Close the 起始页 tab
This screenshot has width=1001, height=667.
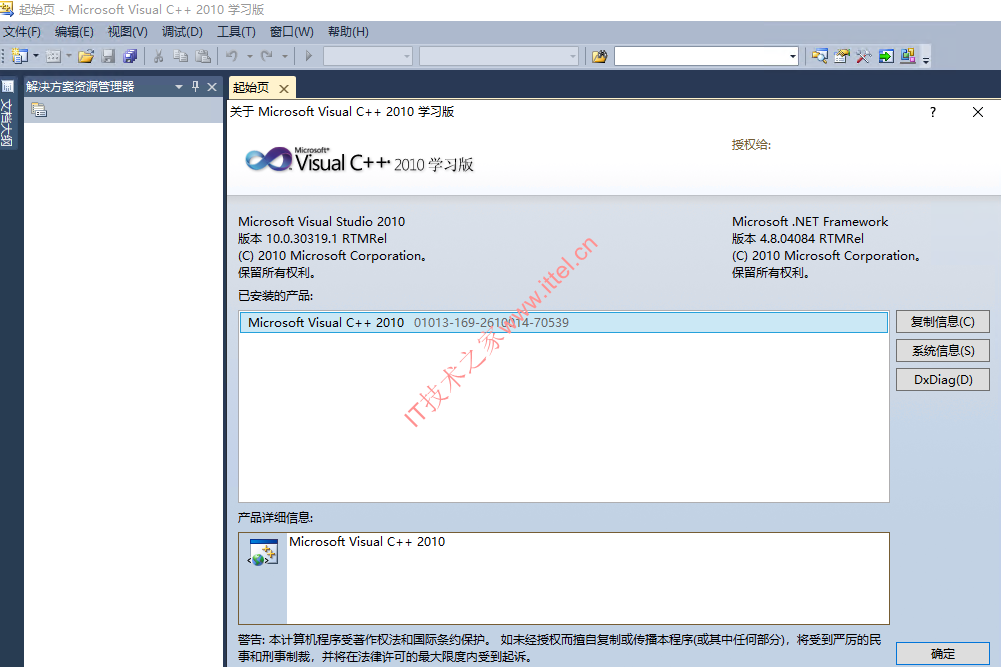(284, 89)
